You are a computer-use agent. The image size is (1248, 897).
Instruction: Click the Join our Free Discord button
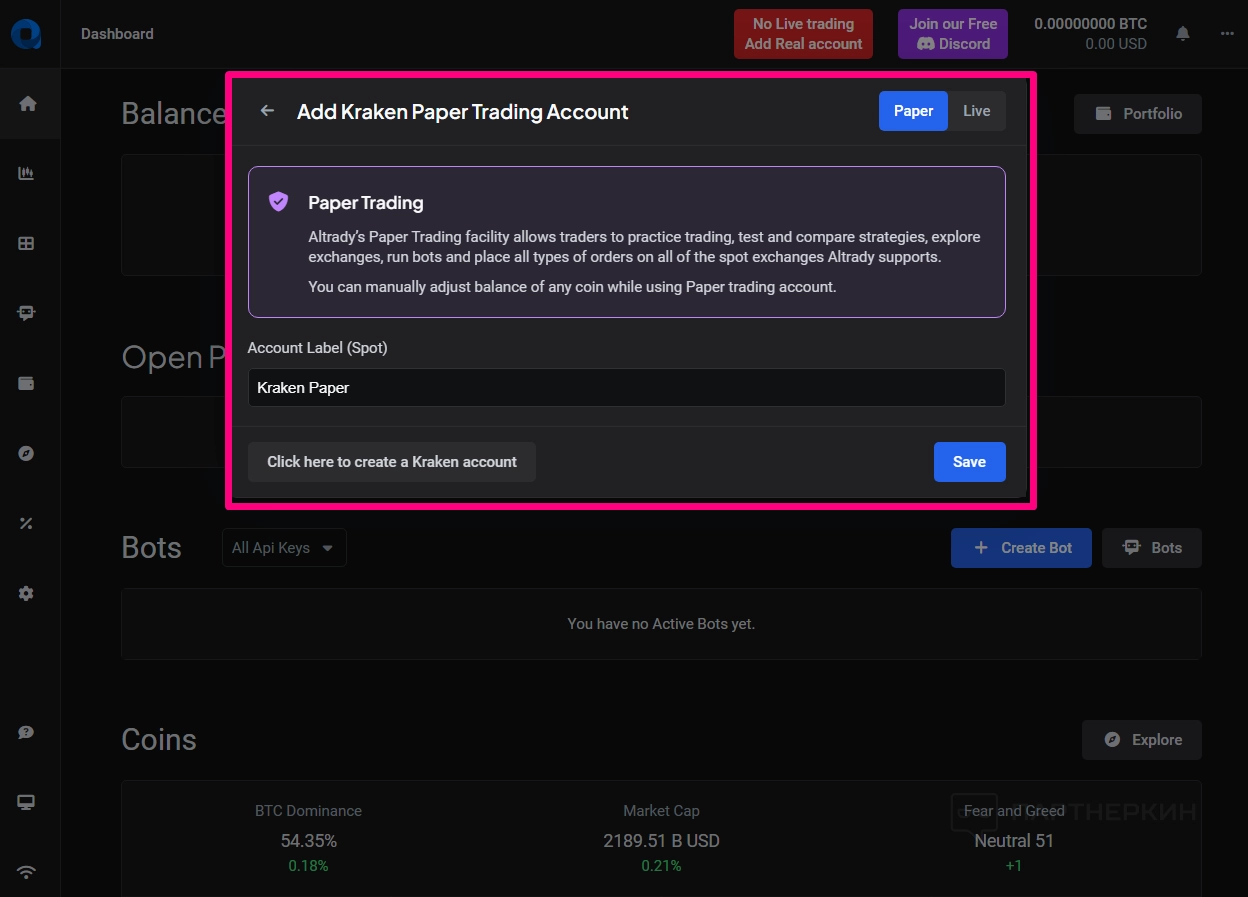coord(953,34)
